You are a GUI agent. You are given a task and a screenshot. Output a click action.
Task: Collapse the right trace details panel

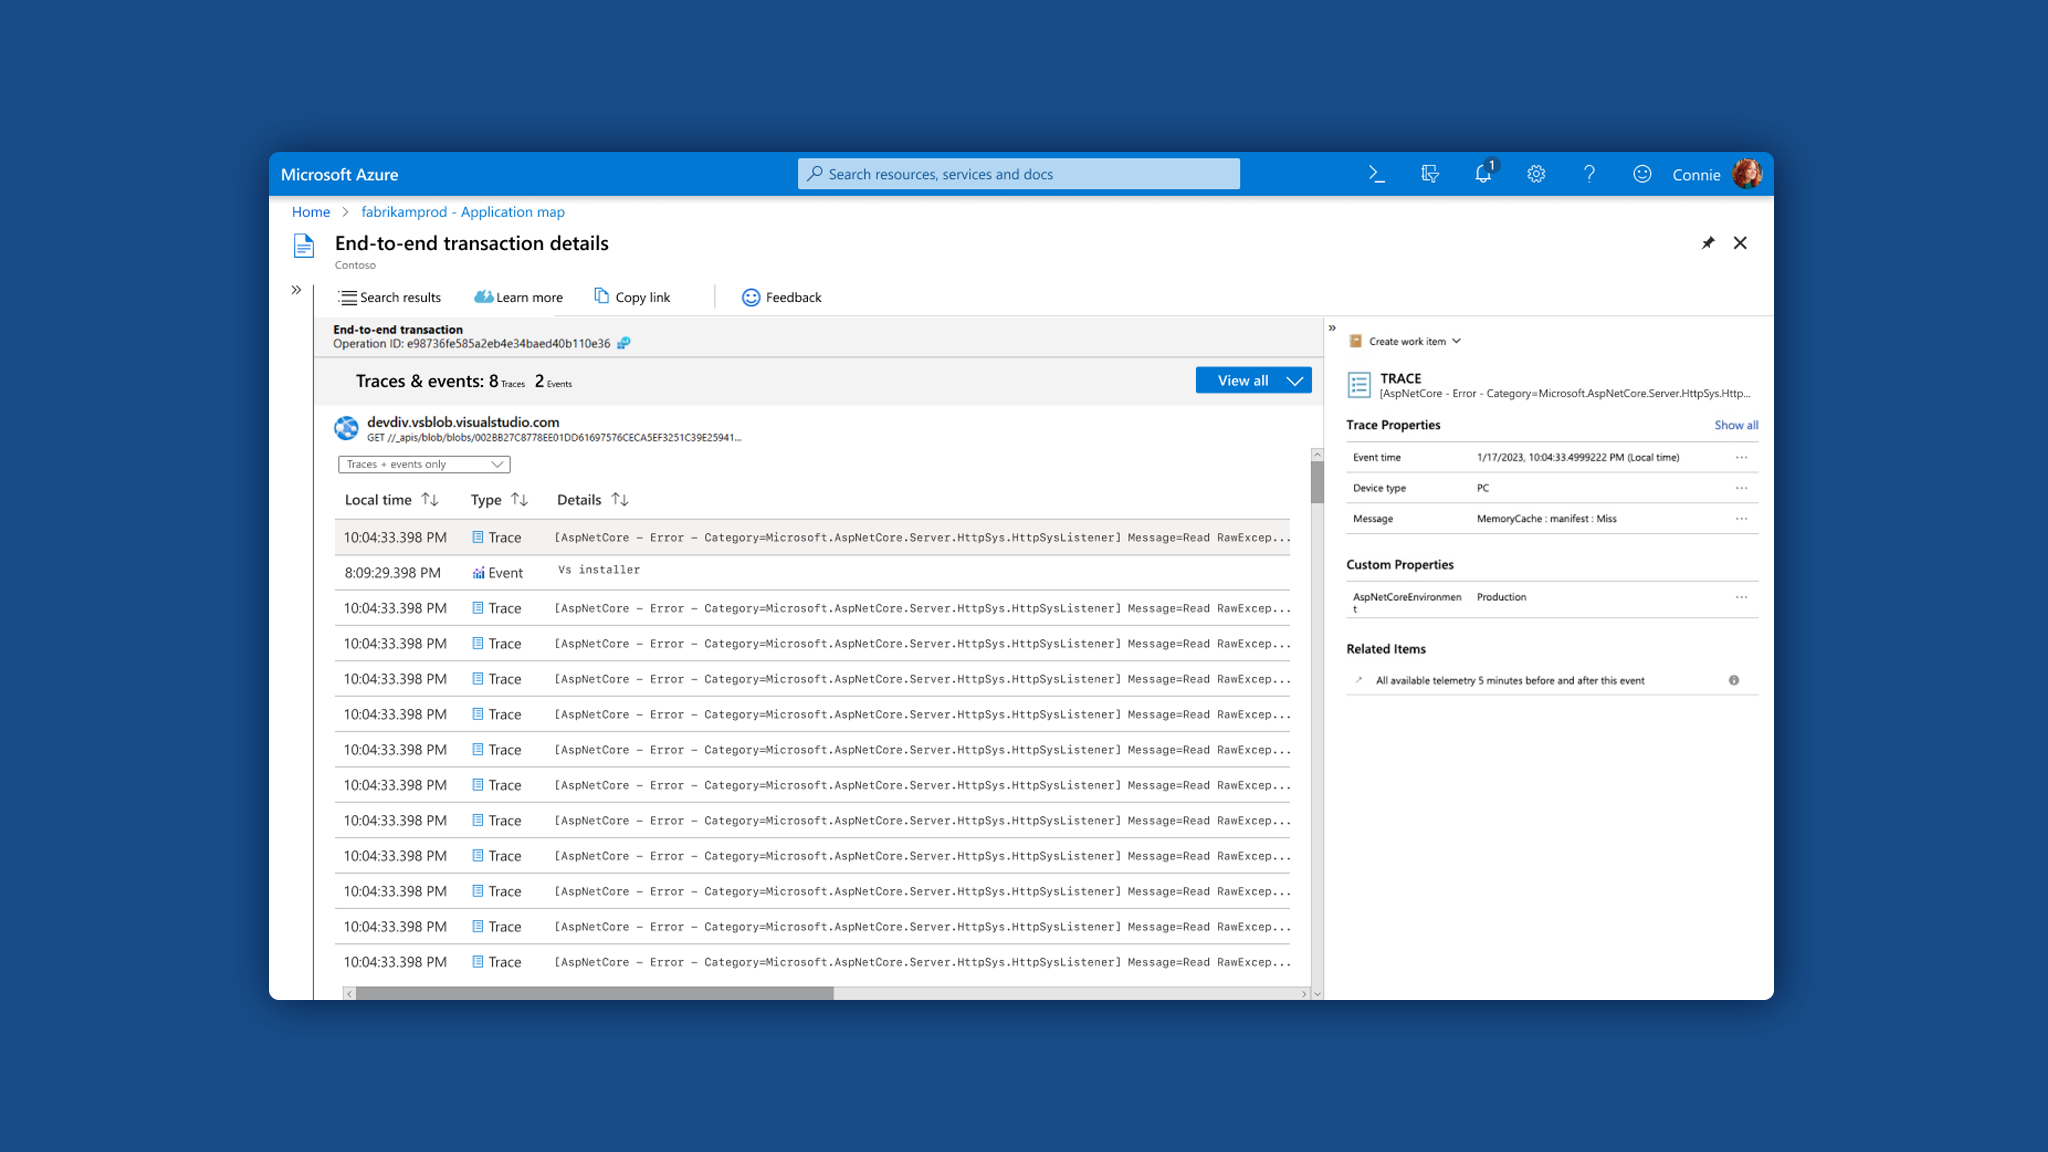click(1332, 328)
